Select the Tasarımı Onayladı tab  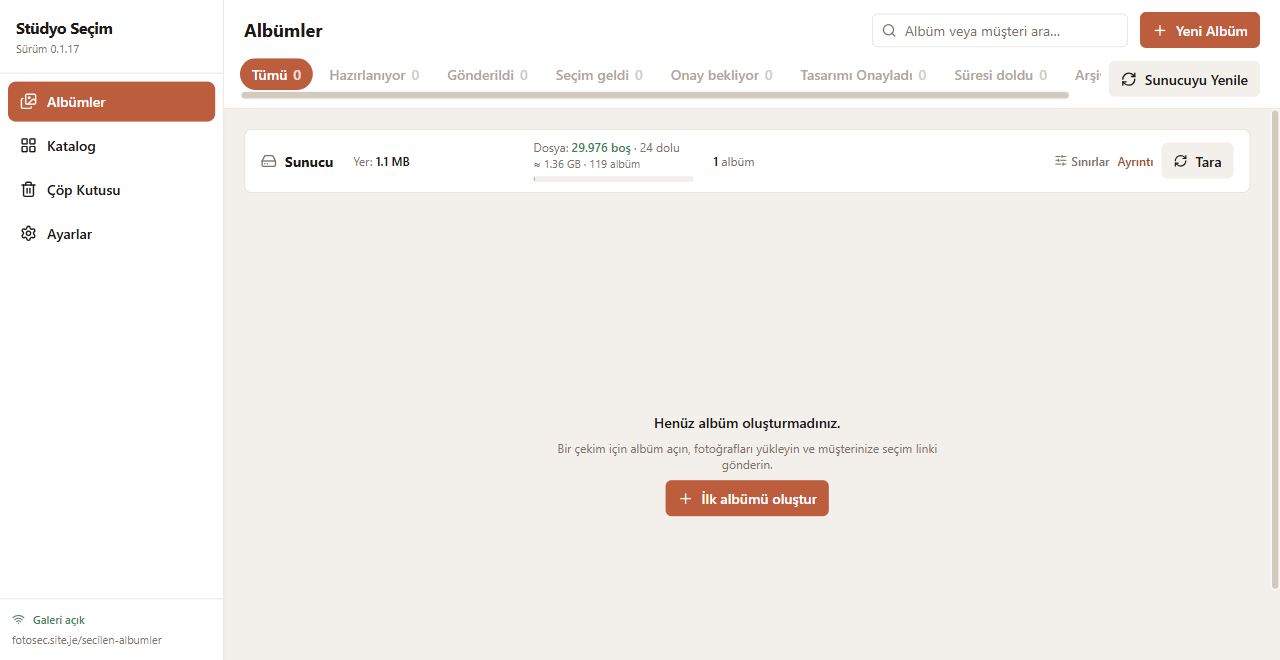863,75
